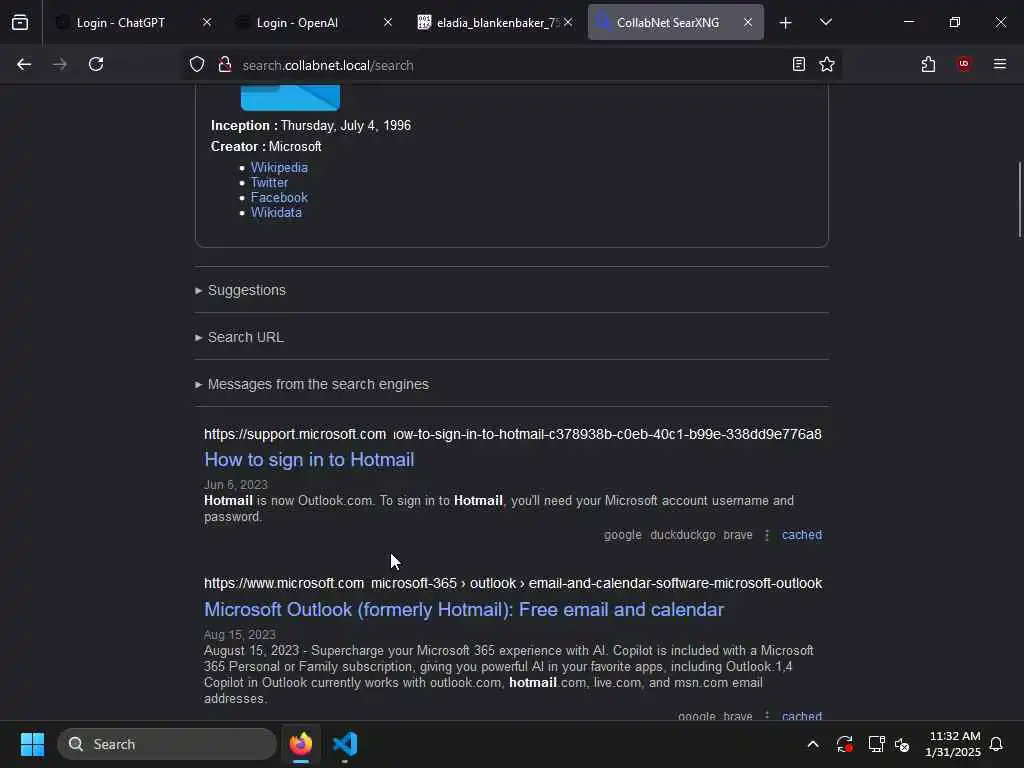Open the Windows Start menu
This screenshot has width=1024, height=768.
coord(32,744)
